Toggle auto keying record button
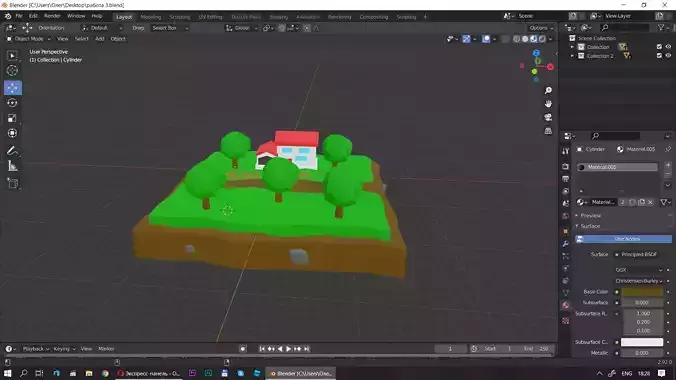The image size is (676, 380). (243, 349)
